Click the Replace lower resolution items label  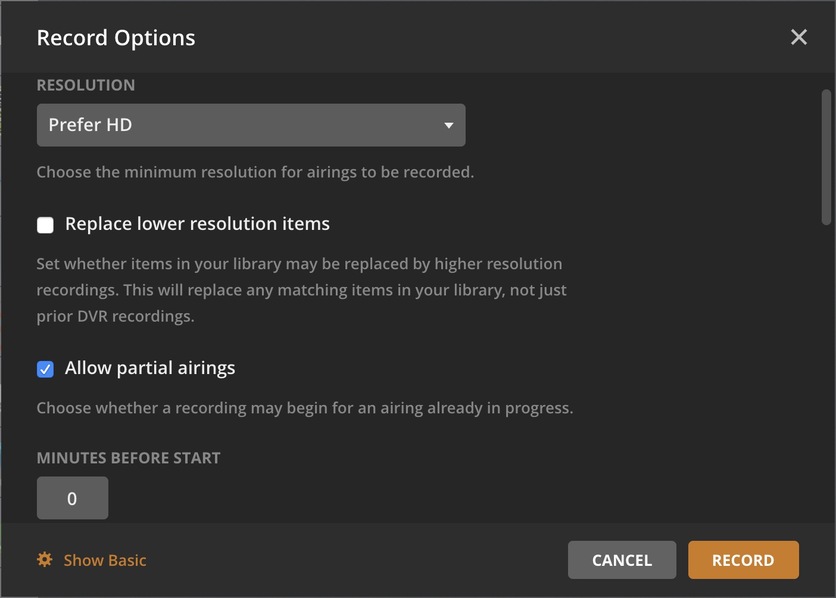click(197, 224)
